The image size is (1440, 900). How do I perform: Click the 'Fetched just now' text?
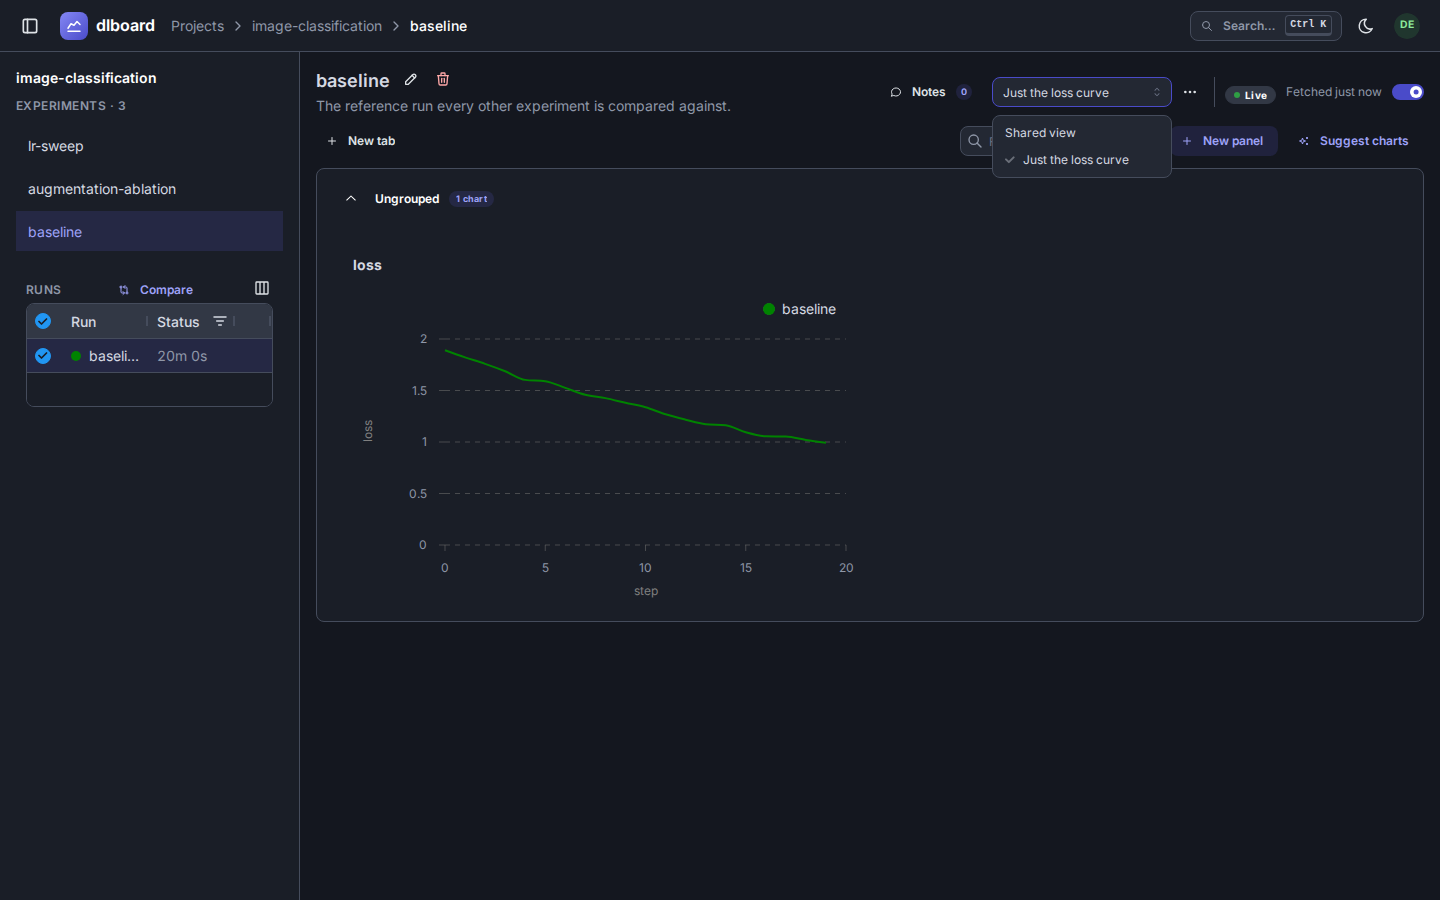(x=1333, y=92)
